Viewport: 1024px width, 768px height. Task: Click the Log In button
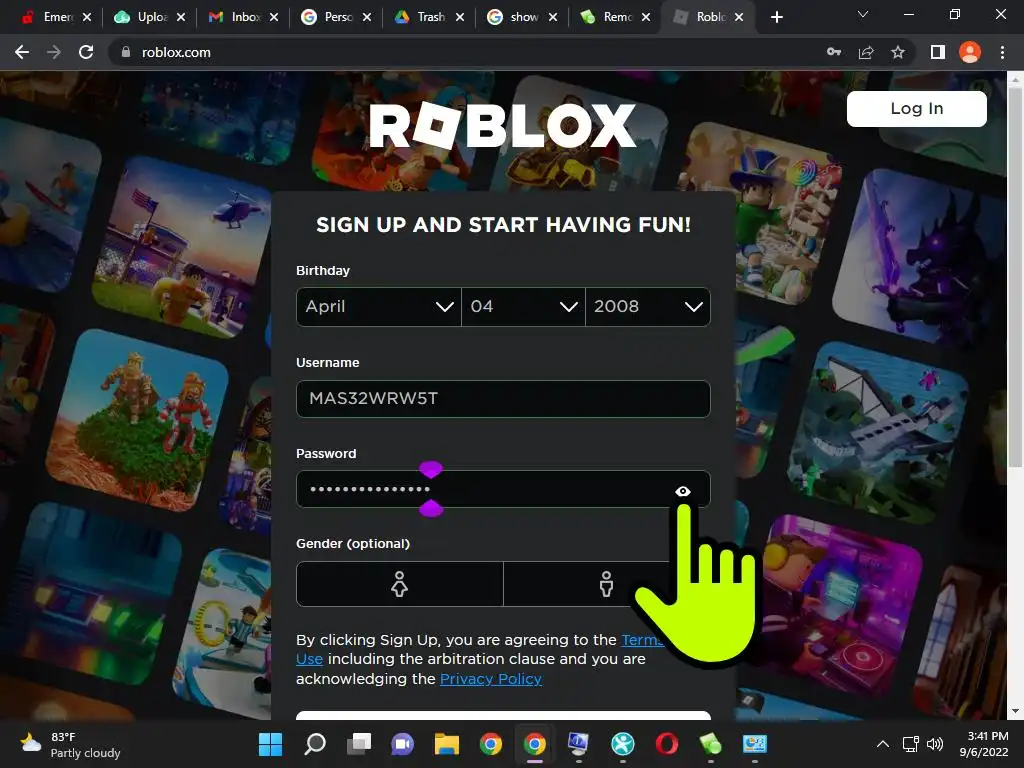click(916, 108)
